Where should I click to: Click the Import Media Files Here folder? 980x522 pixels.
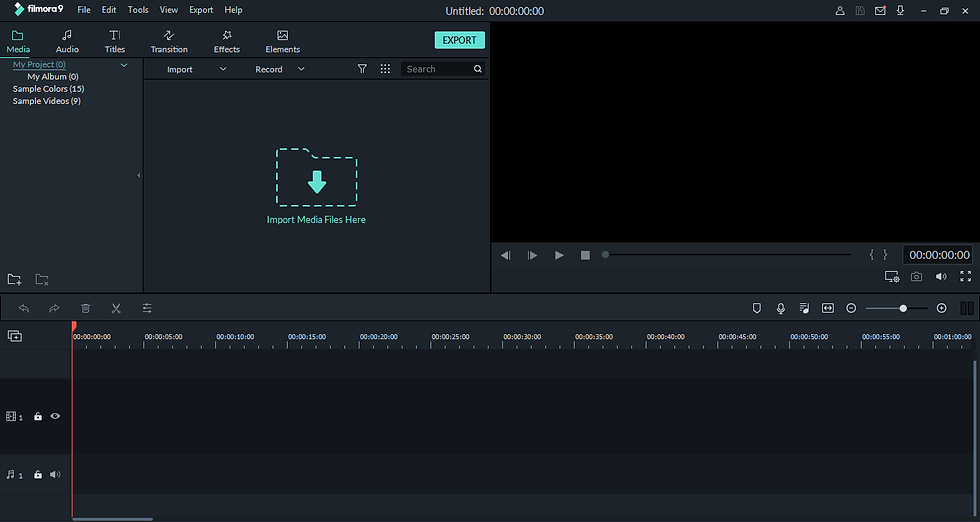[x=316, y=178]
